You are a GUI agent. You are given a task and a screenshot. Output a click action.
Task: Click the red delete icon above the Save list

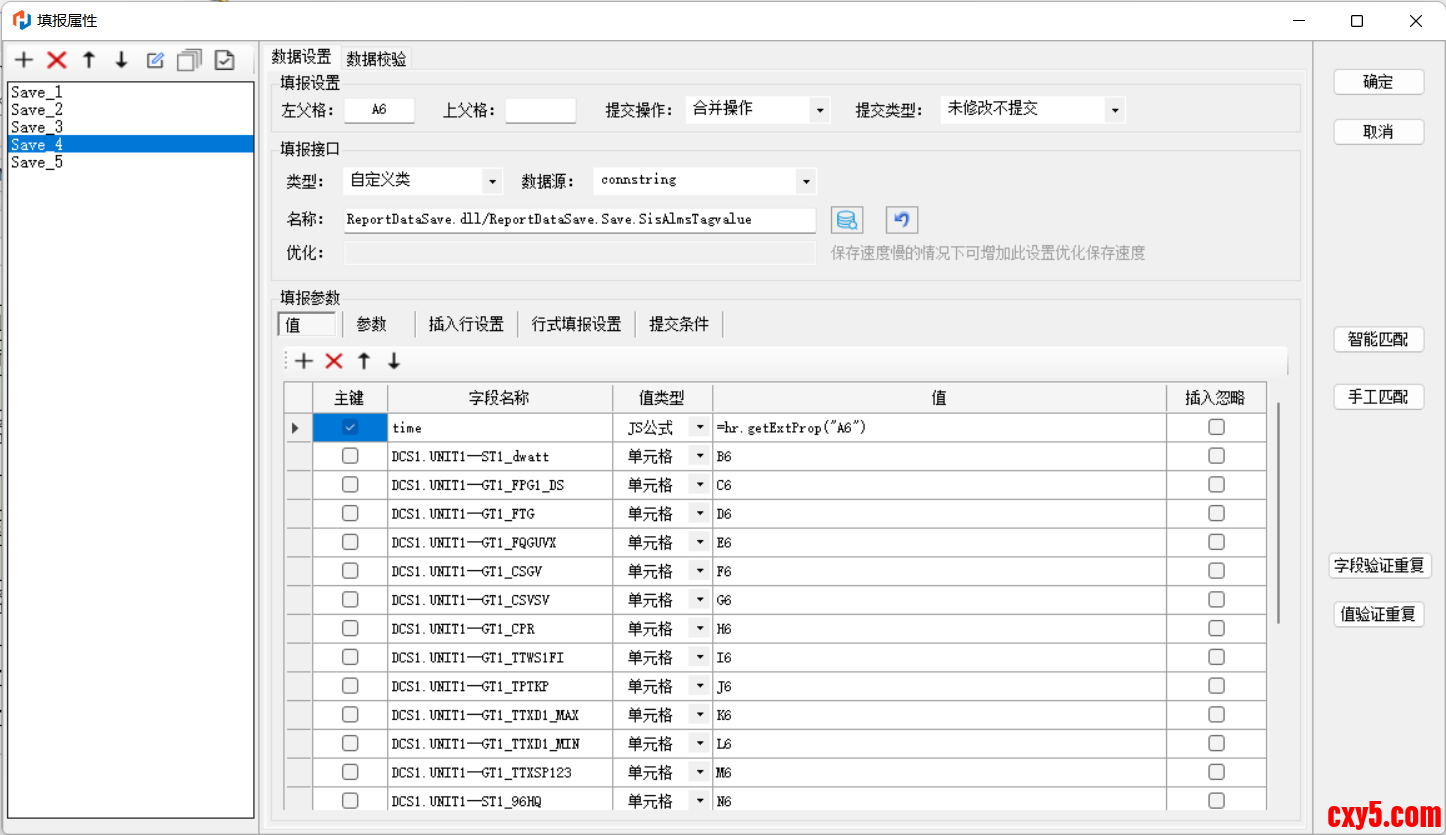[57, 60]
